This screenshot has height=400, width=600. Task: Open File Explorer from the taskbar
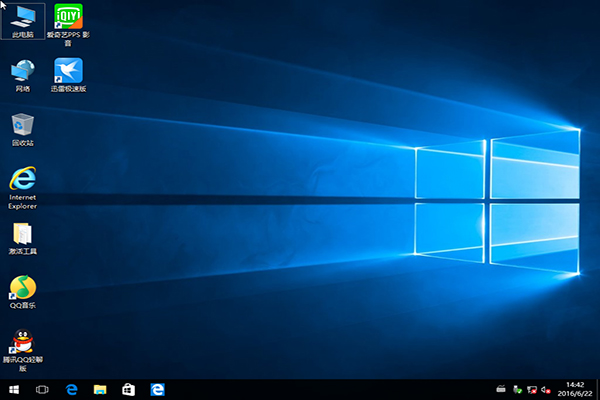click(100, 388)
